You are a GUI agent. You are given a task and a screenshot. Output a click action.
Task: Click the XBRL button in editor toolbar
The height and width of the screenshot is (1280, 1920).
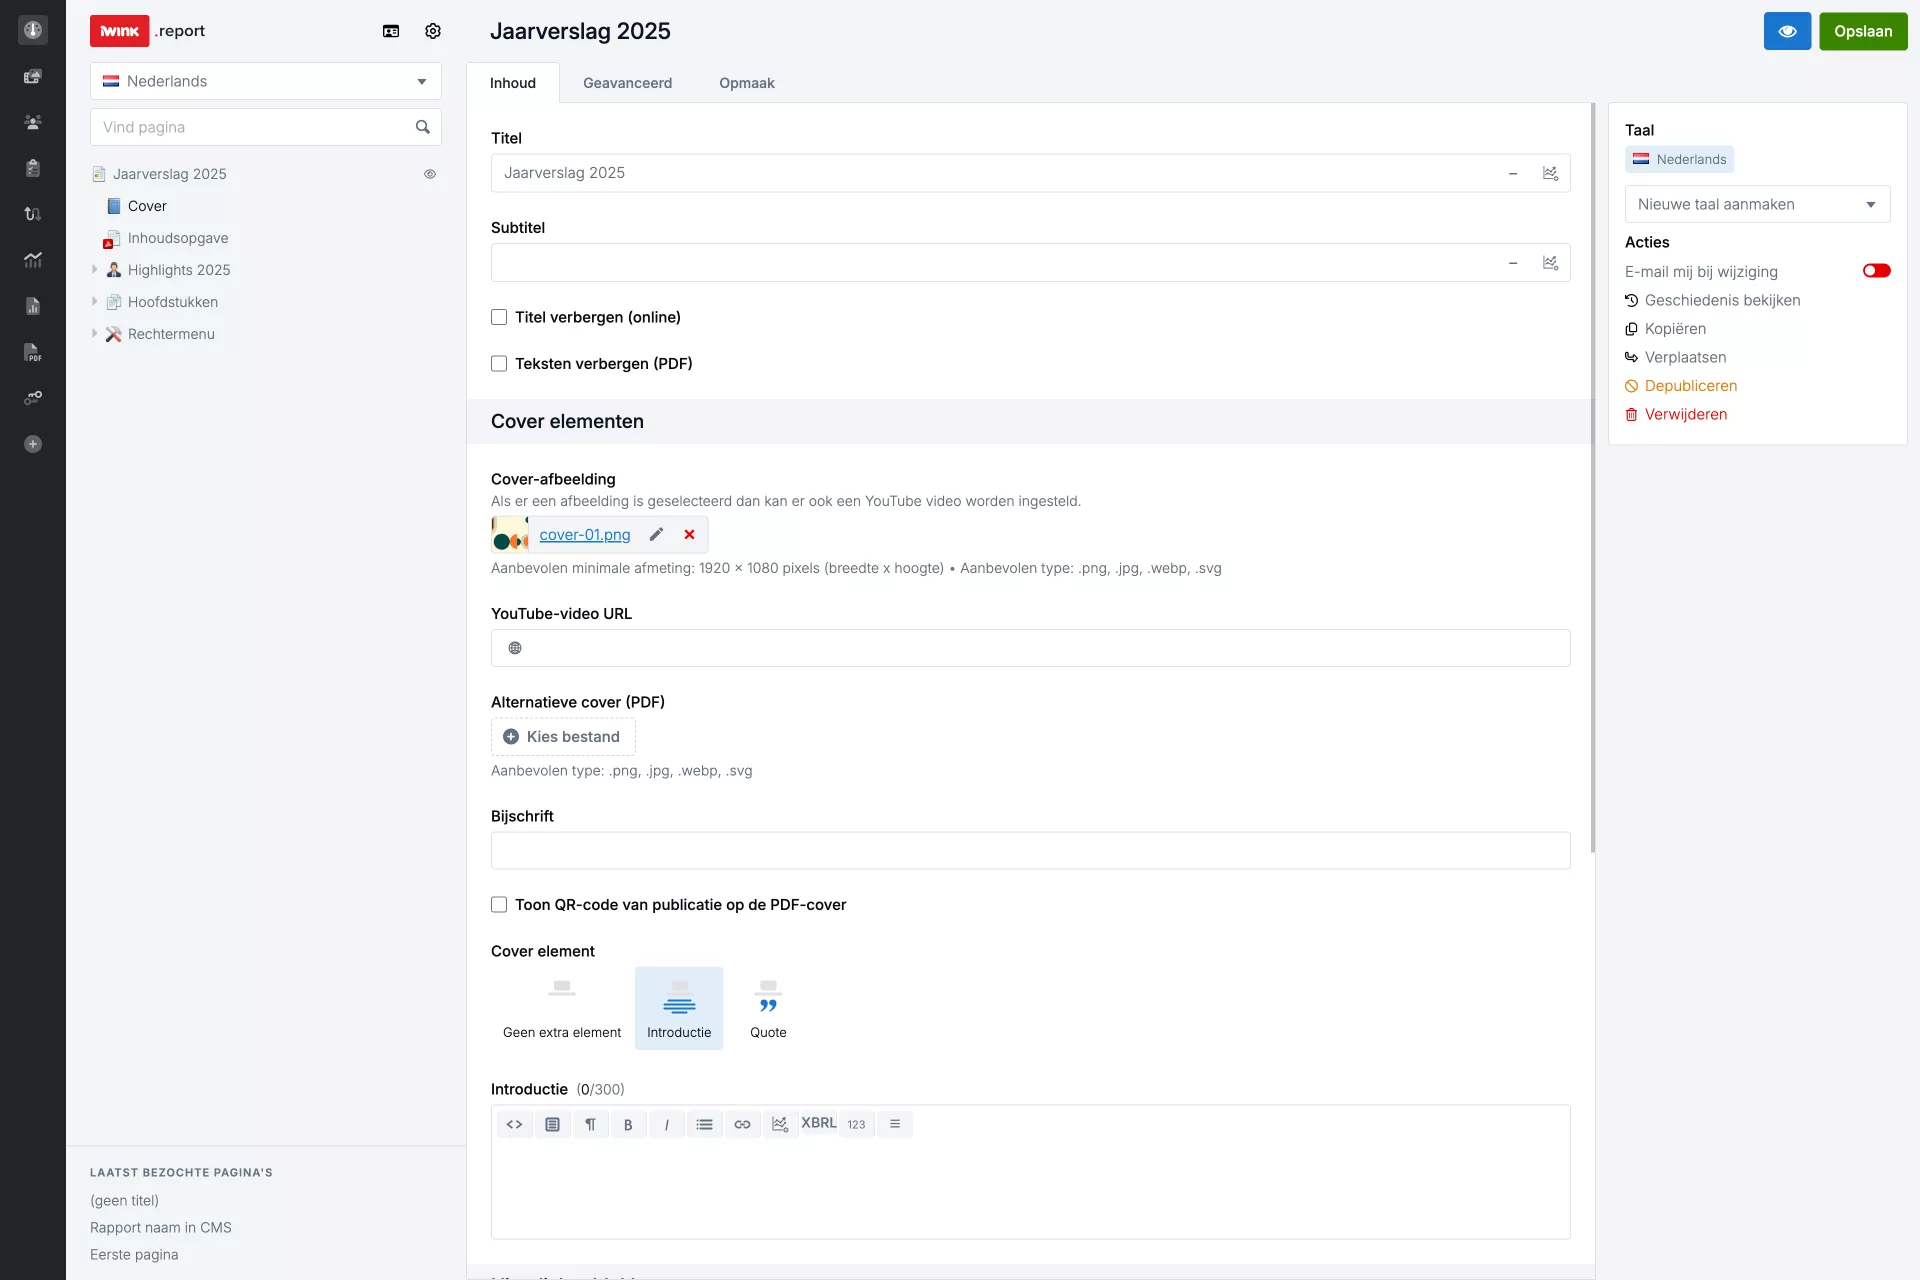(x=818, y=1123)
